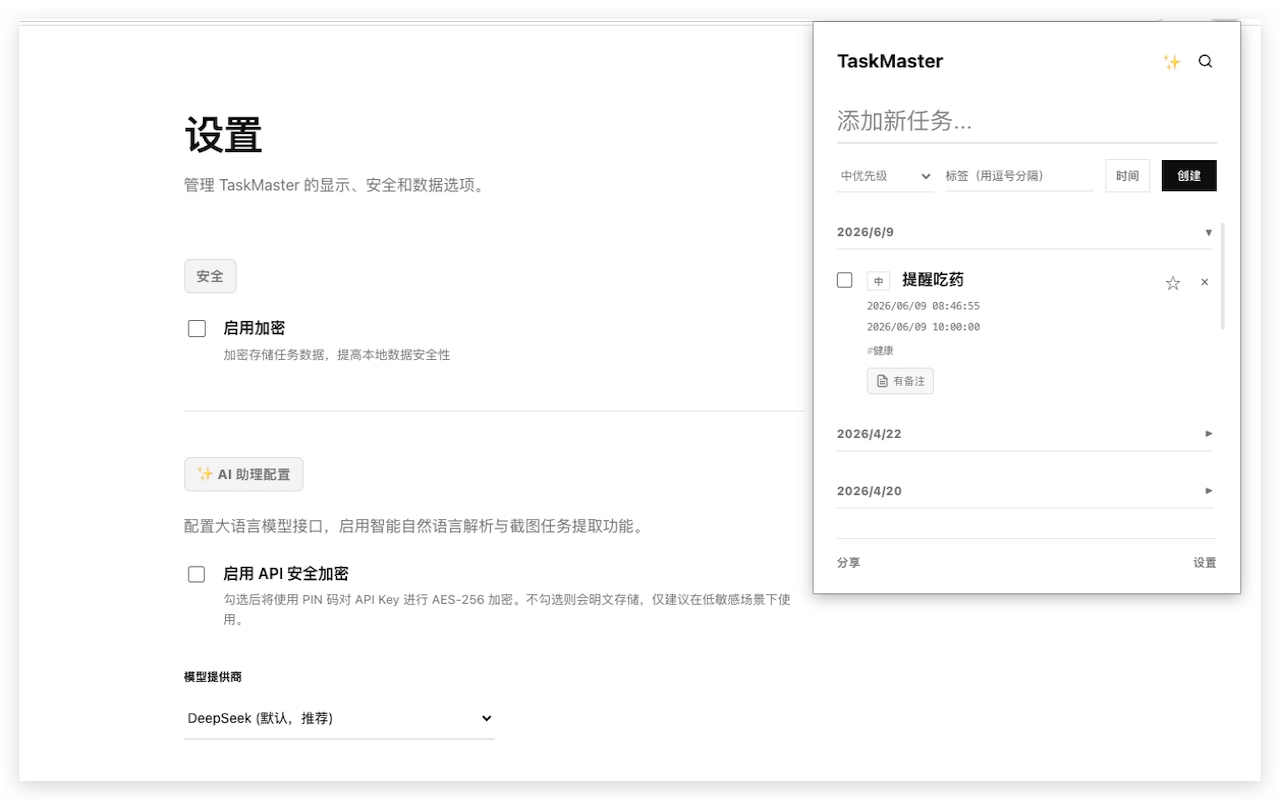Click the 2026/06/09 08:46:55 created time
Image resolution: width=1280 pixels, height=800 pixels.
click(x=923, y=306)
